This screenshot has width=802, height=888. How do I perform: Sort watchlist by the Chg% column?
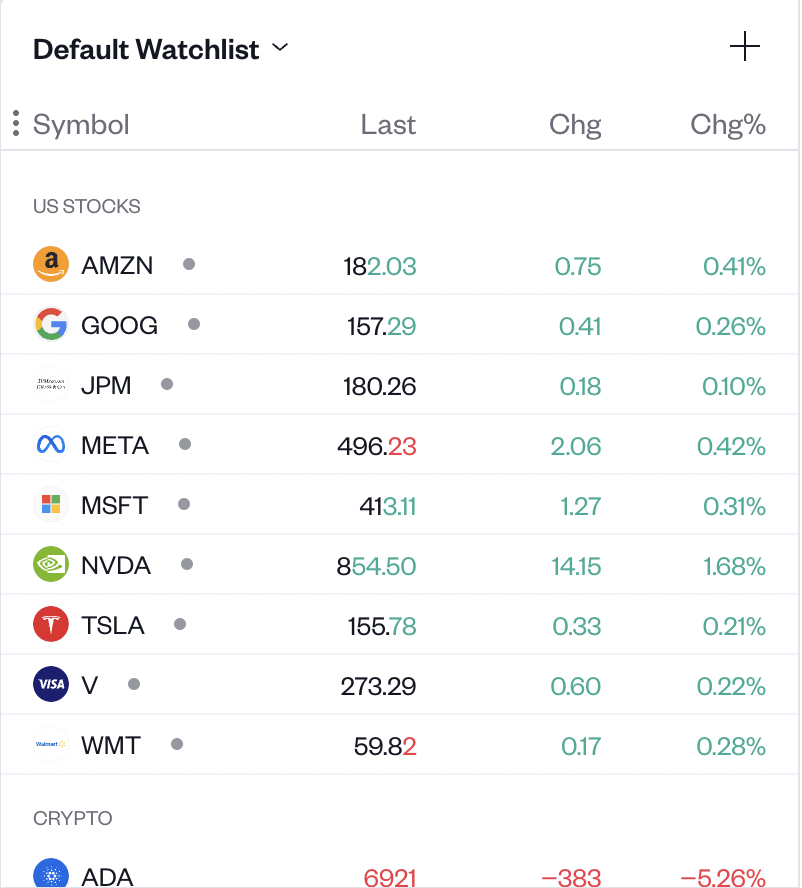[727, 124]
